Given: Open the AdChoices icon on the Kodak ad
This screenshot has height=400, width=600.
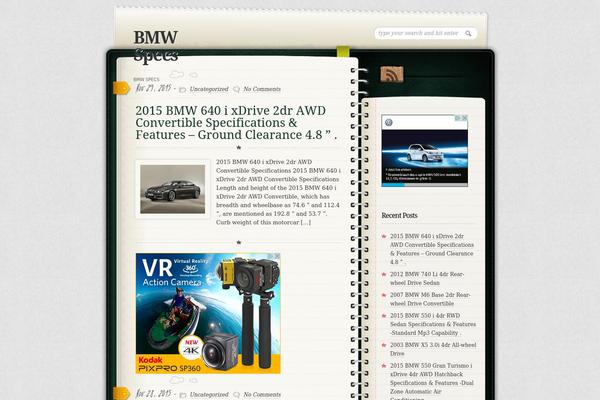Looking at the screenshot, I should [x=271, y=256].
